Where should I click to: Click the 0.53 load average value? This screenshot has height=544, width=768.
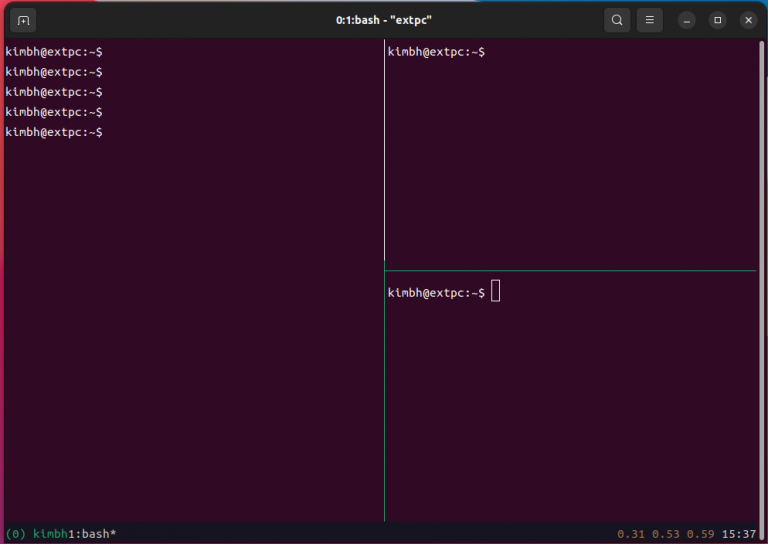(x=665, y=534)
